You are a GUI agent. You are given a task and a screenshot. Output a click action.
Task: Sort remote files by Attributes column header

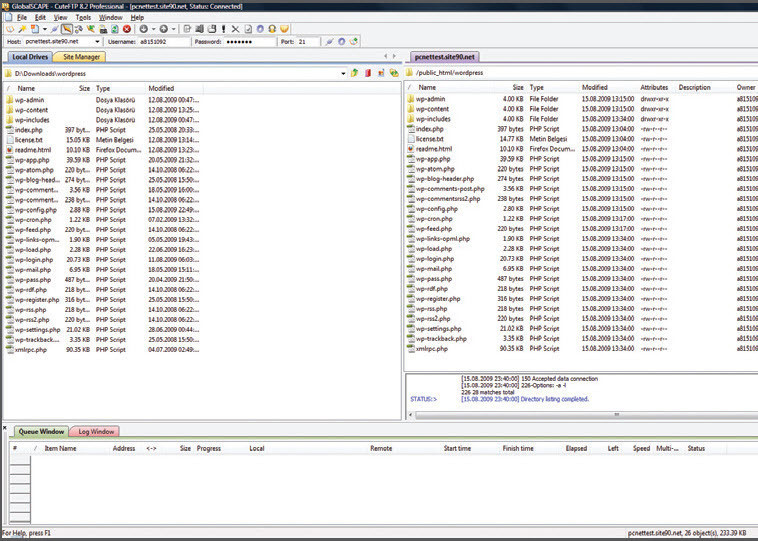click(x=654, y=88)
